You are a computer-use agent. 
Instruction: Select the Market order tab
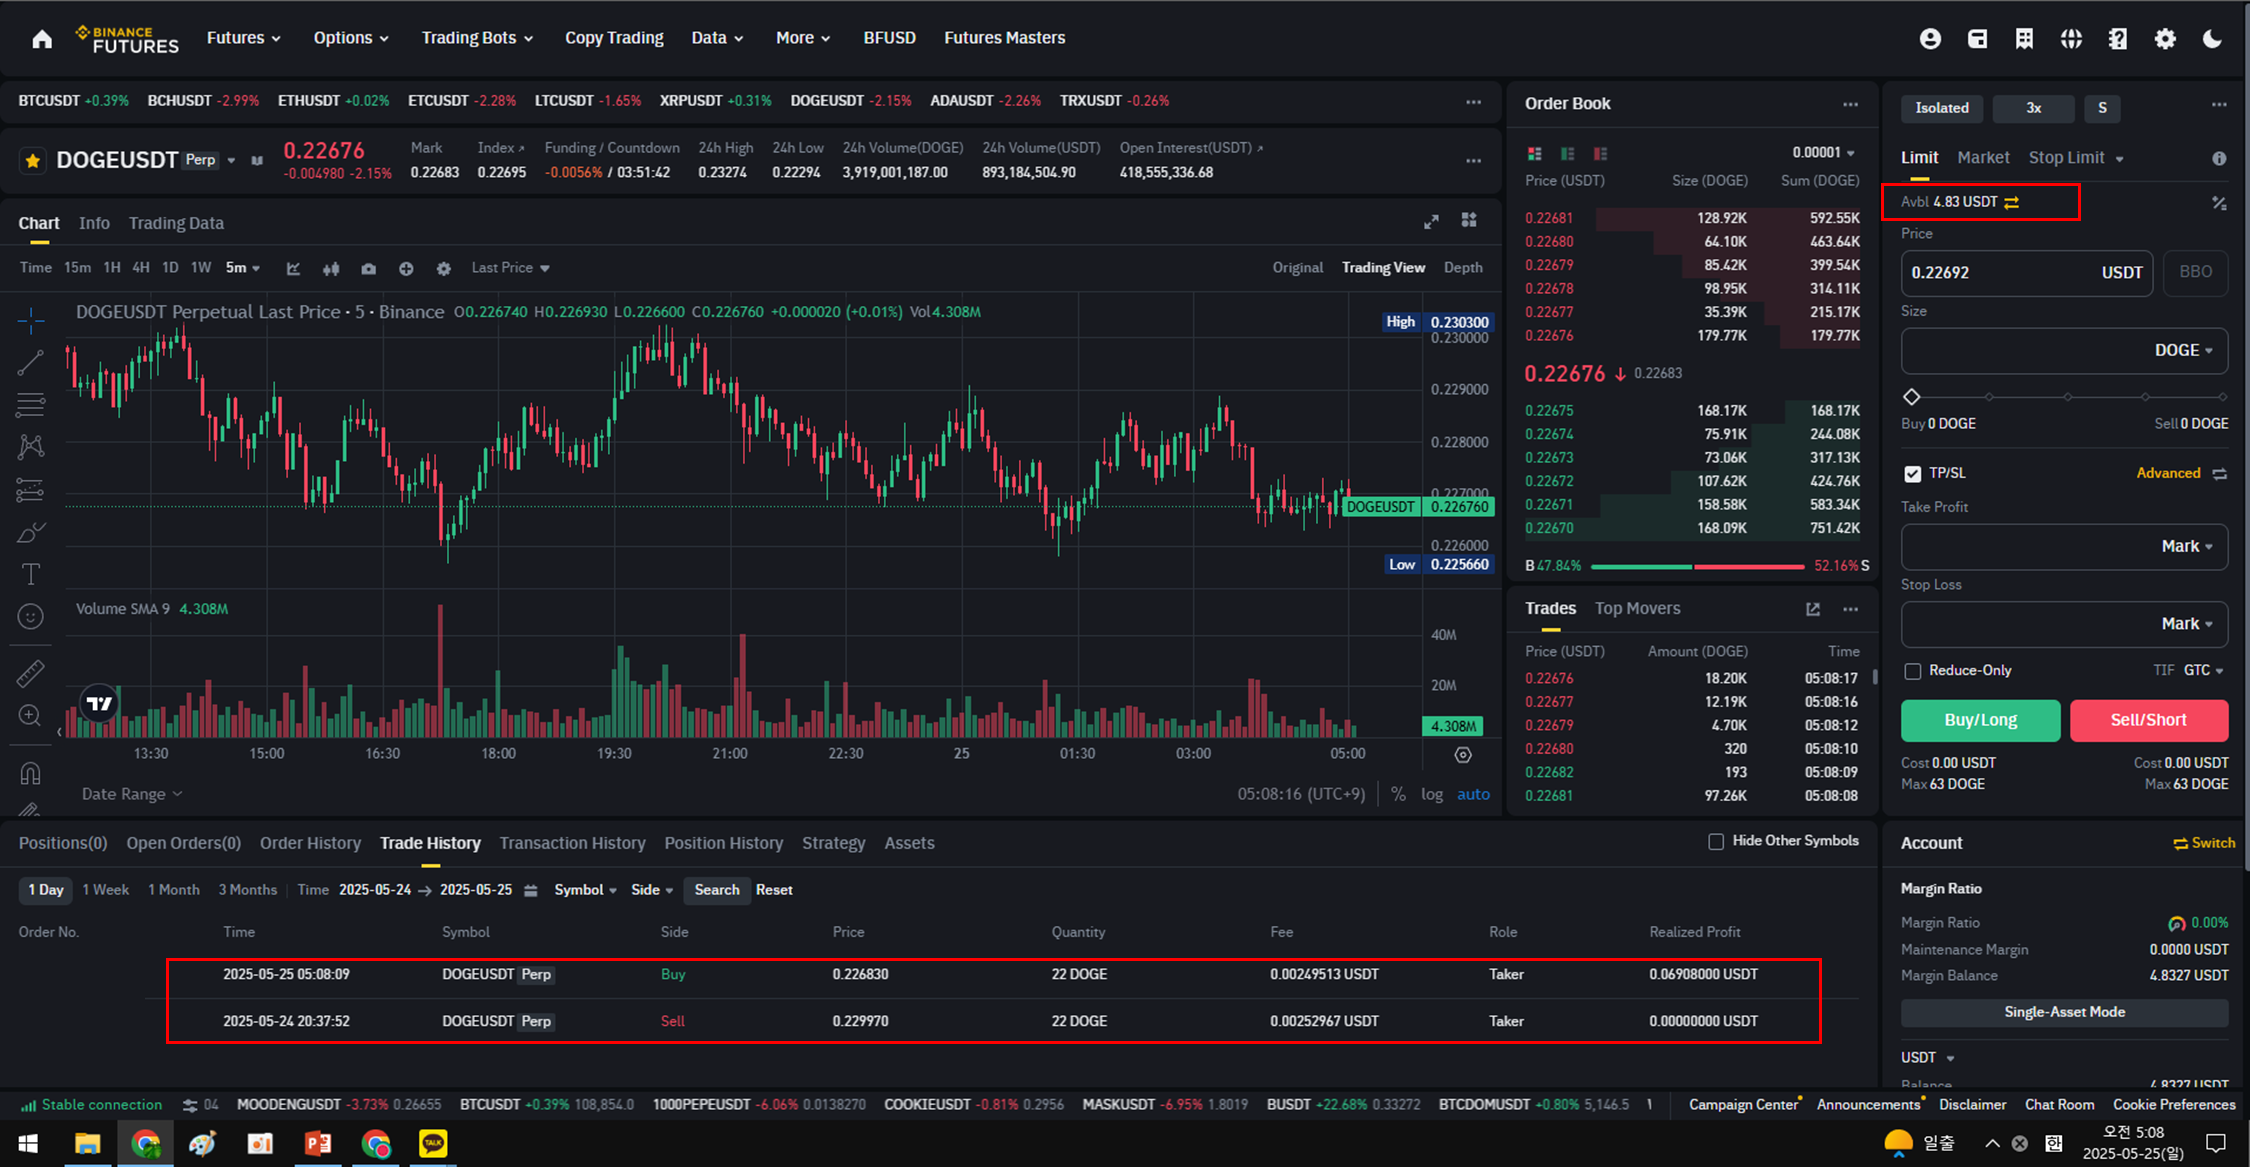[x=1983, y=158]
